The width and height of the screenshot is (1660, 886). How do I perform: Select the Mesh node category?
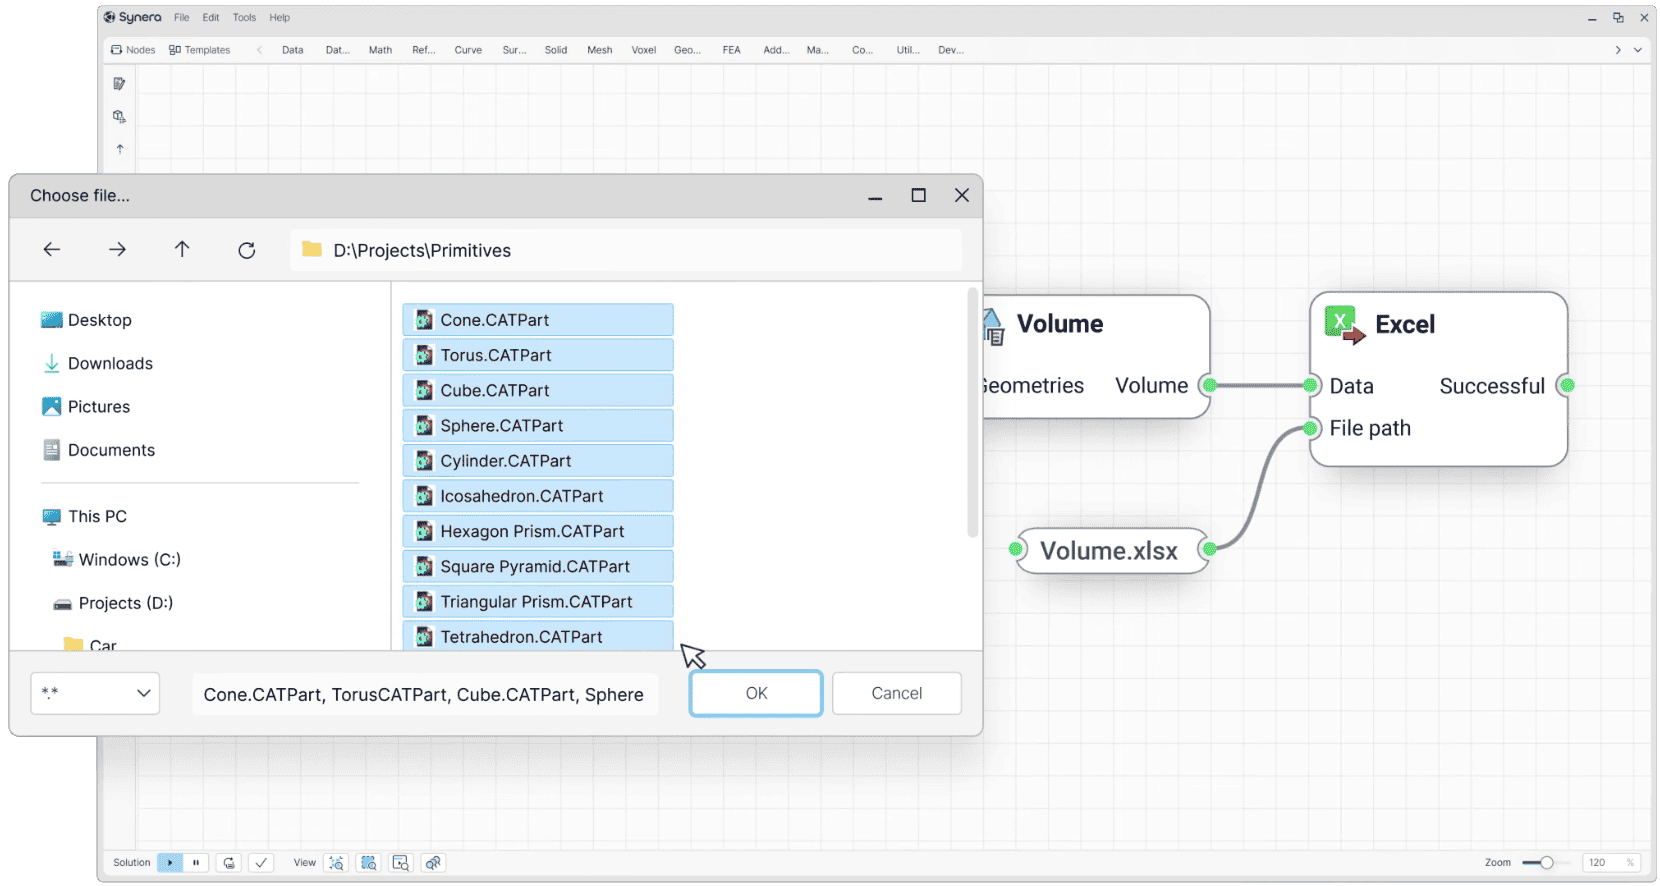600,50
